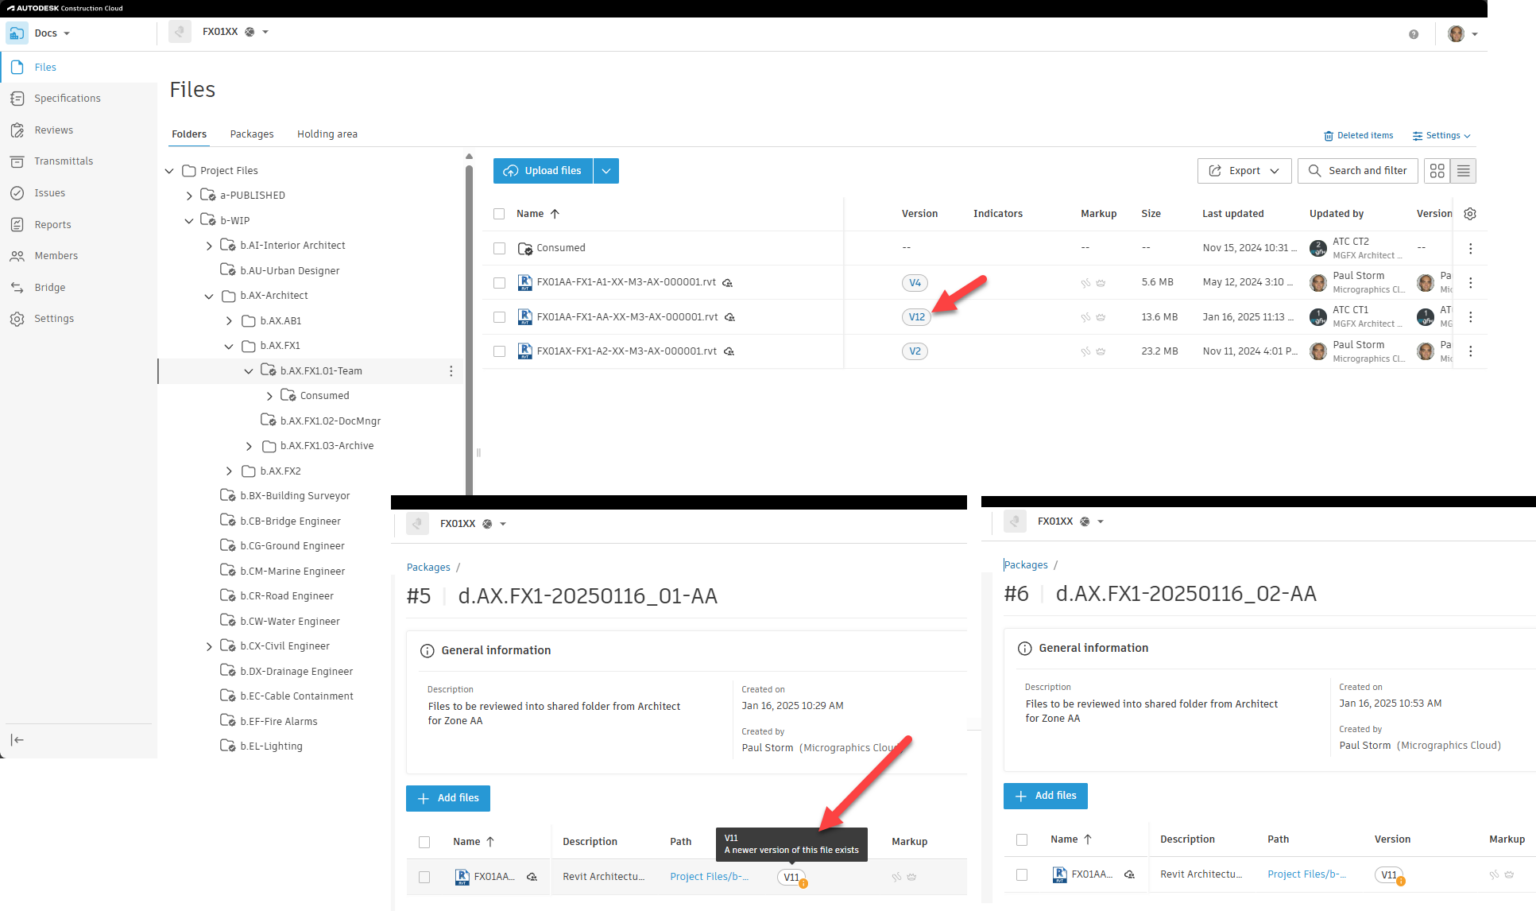Viewport: 1536px width, 911px height.
Task: Collapse the b-WIP folder tree node
Action: tap(189, 221)
